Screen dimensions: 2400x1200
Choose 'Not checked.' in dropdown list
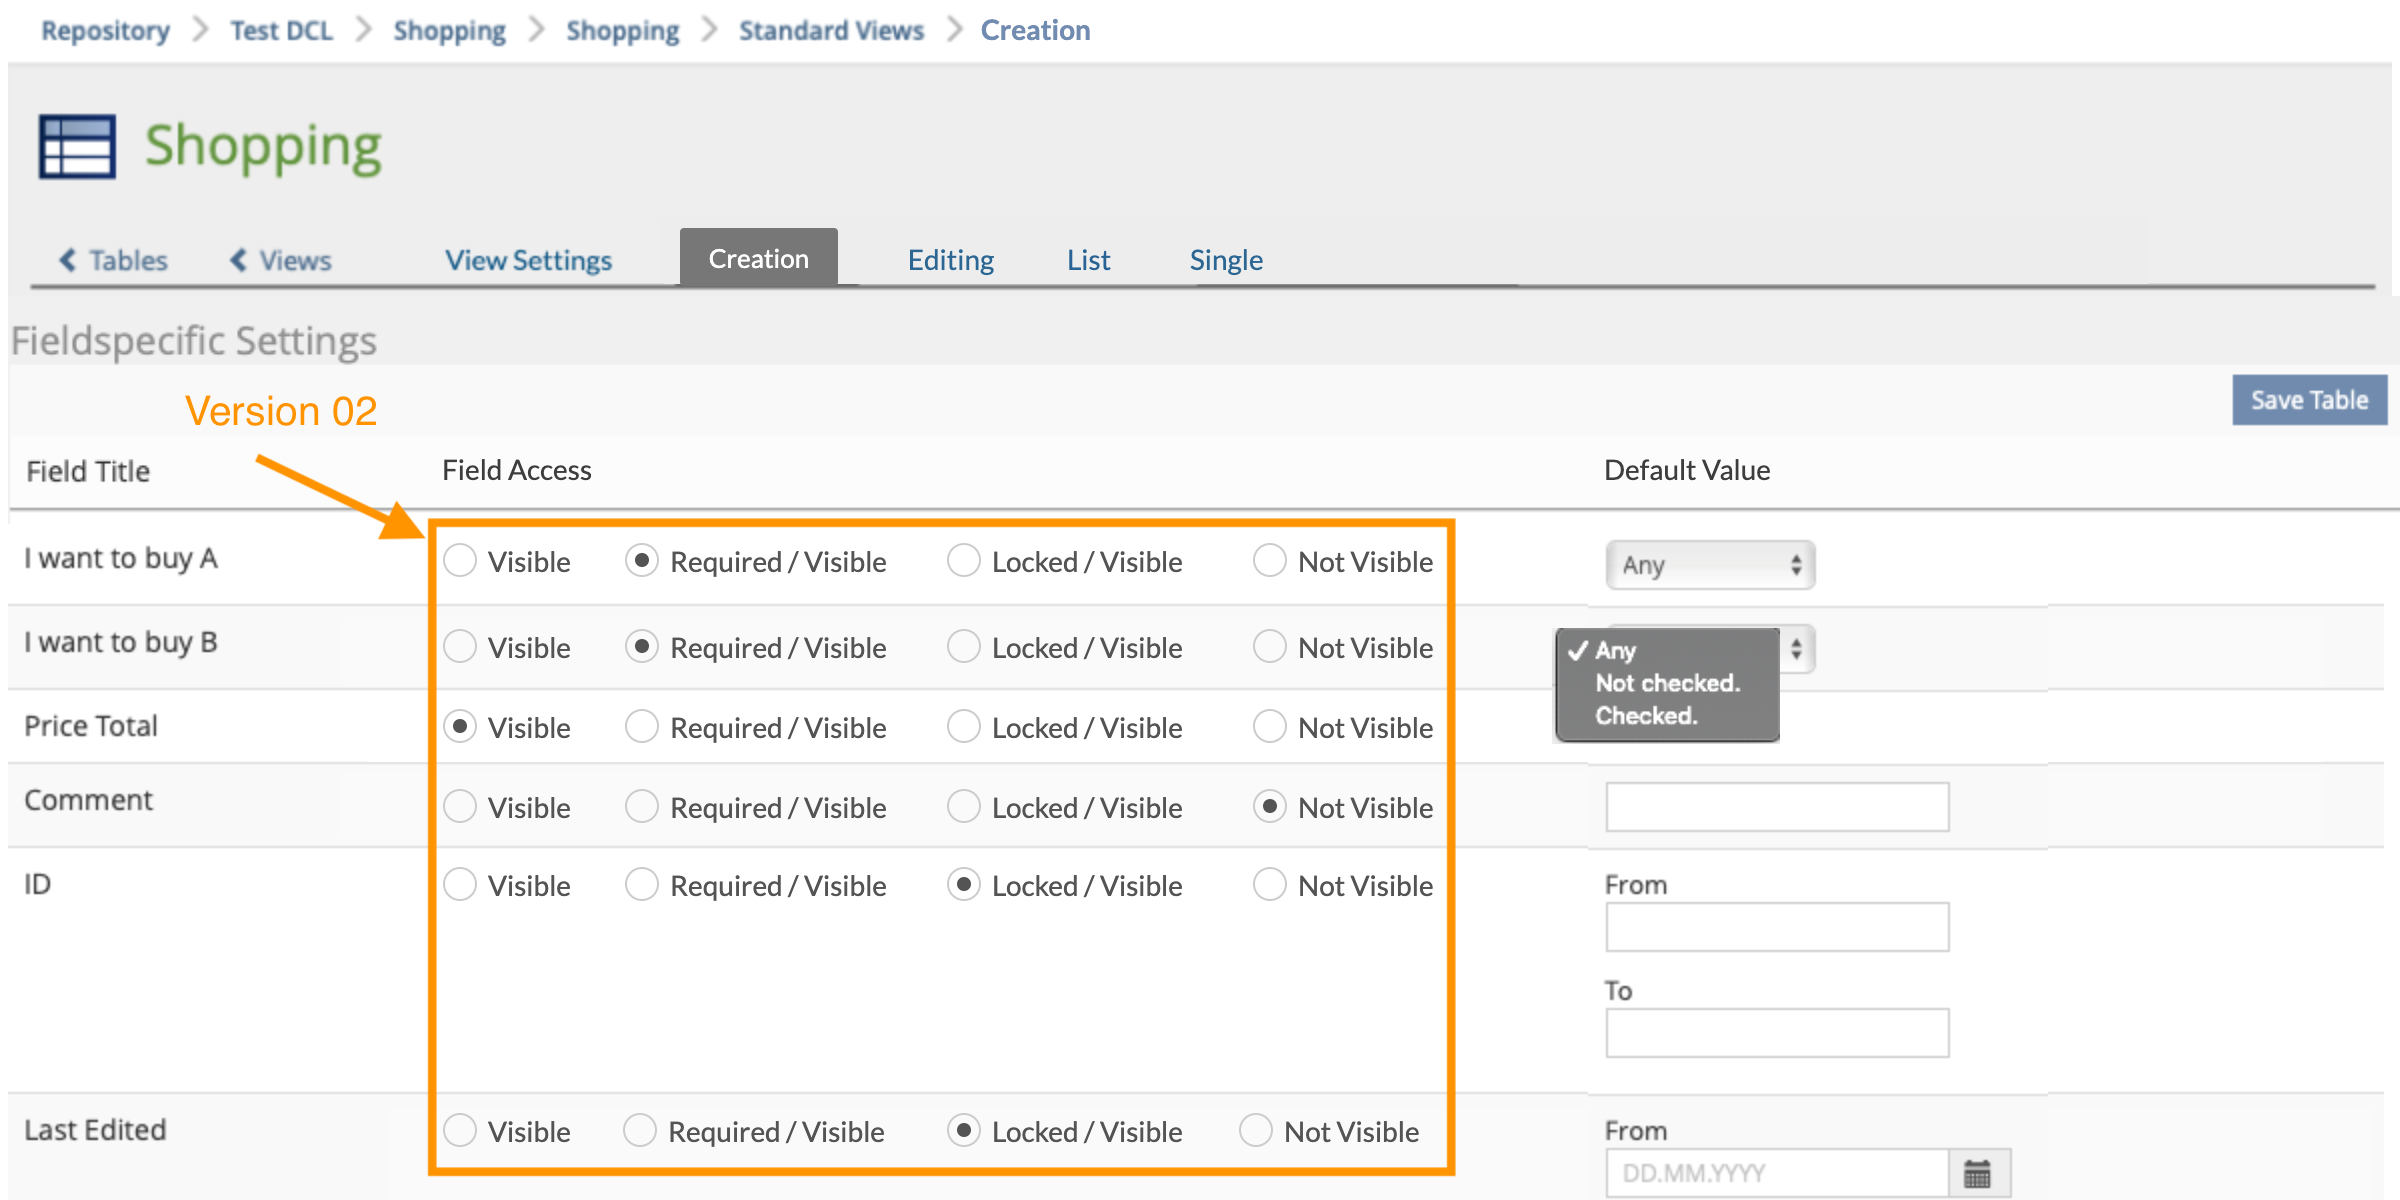coord(1667,683)
